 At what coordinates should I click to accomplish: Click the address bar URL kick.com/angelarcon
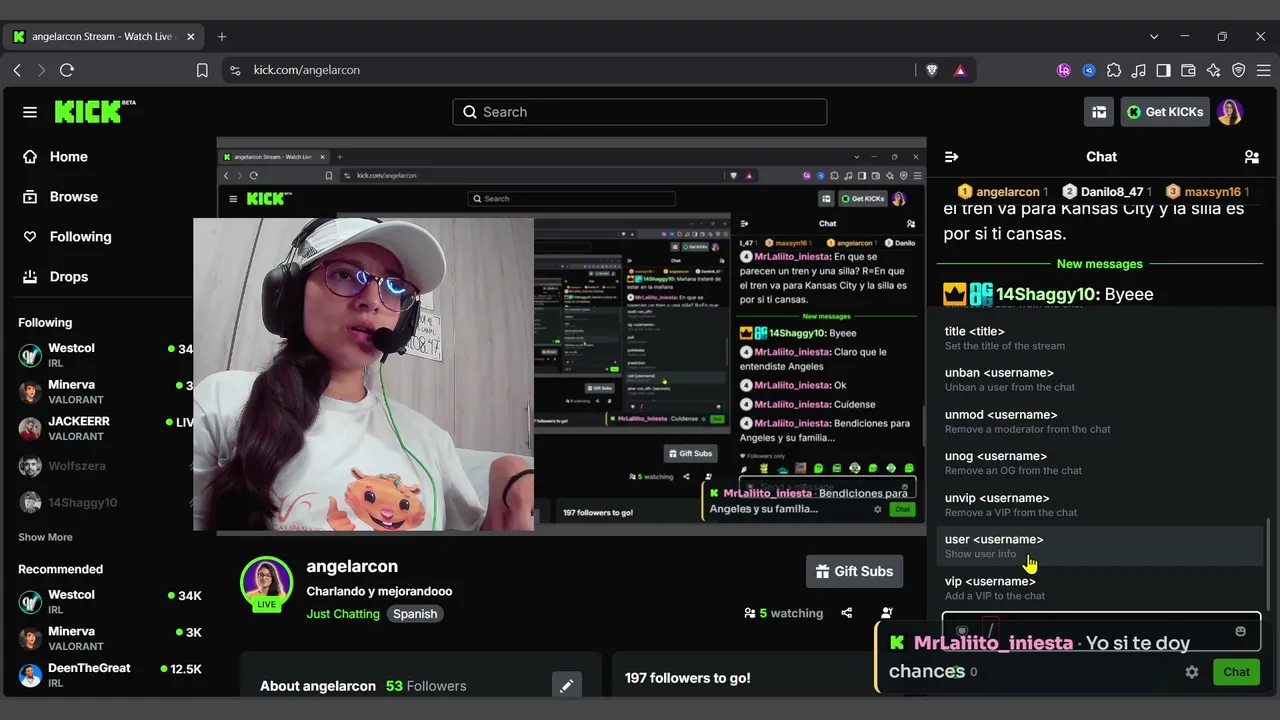tap(307, 70)
